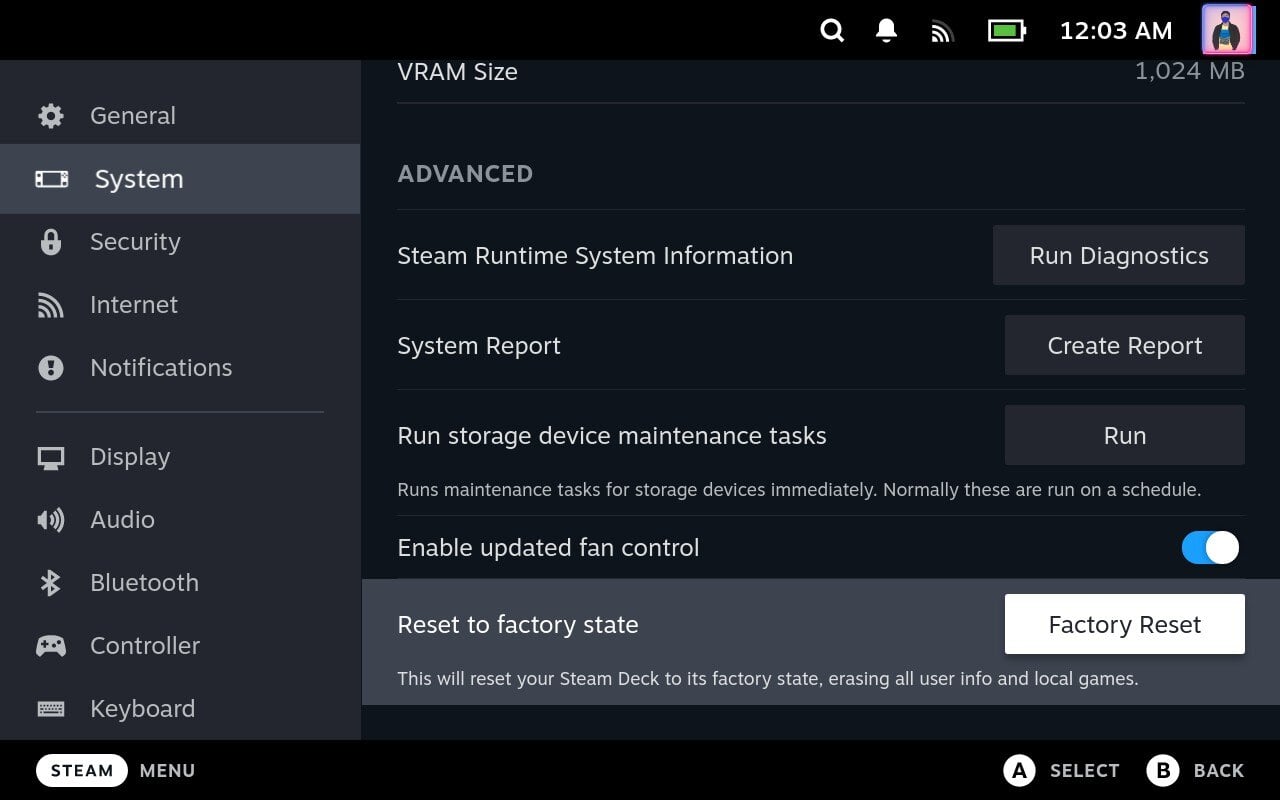Image resolution: width=1280 pixels, height=800 pixels.
Task: Open the STEAM menu pill
Action: [x=82, y=771]
